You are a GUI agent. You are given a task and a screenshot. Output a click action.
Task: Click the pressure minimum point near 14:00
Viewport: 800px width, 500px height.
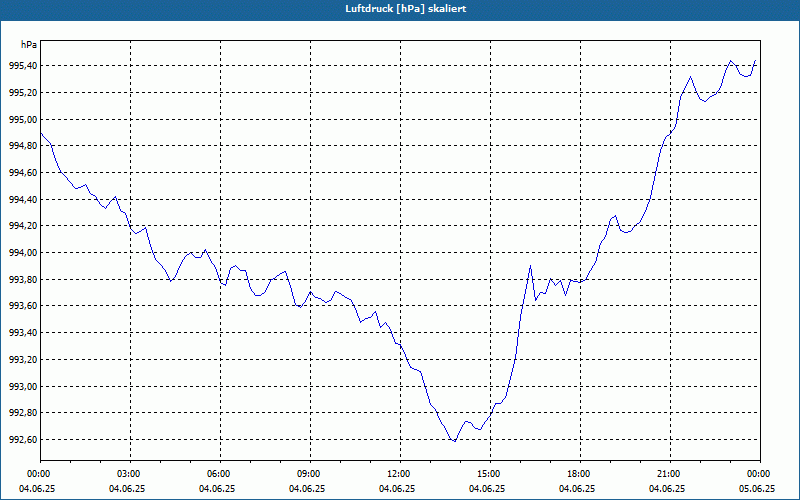pyautogui.click(x=454, y=441)
